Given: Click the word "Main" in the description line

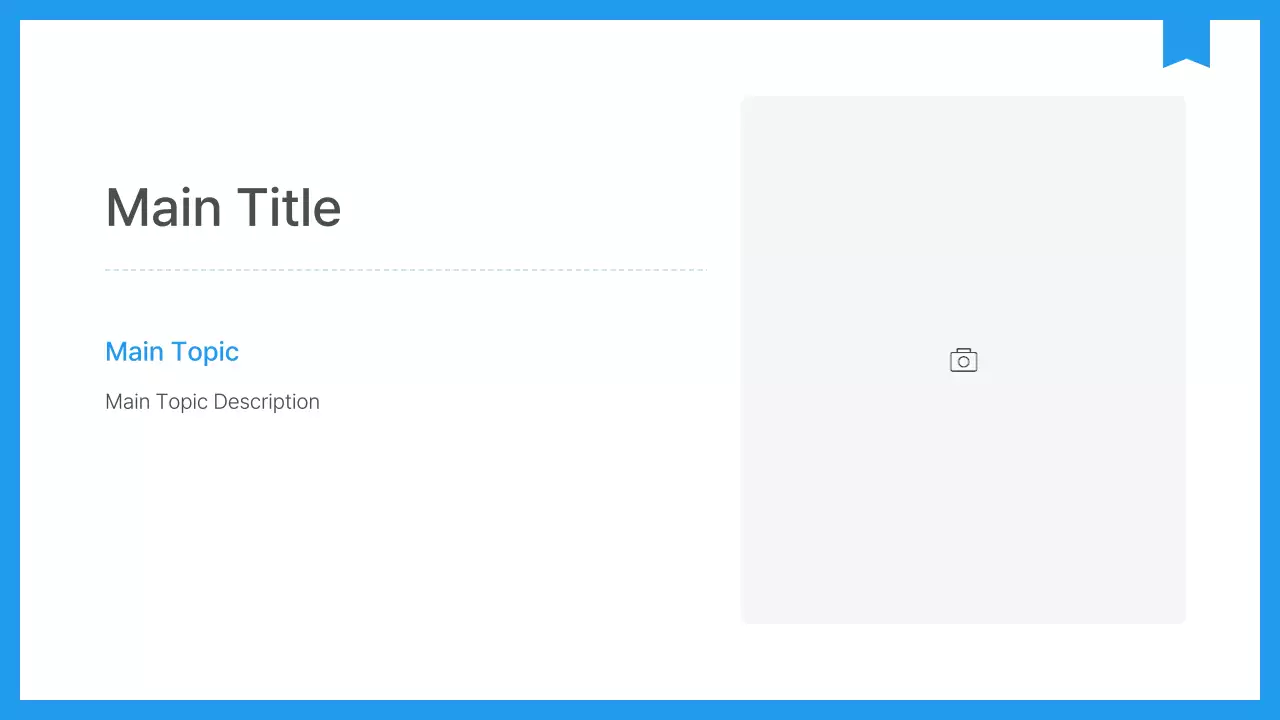Looking at the screenshot, I should pos(127,402).
